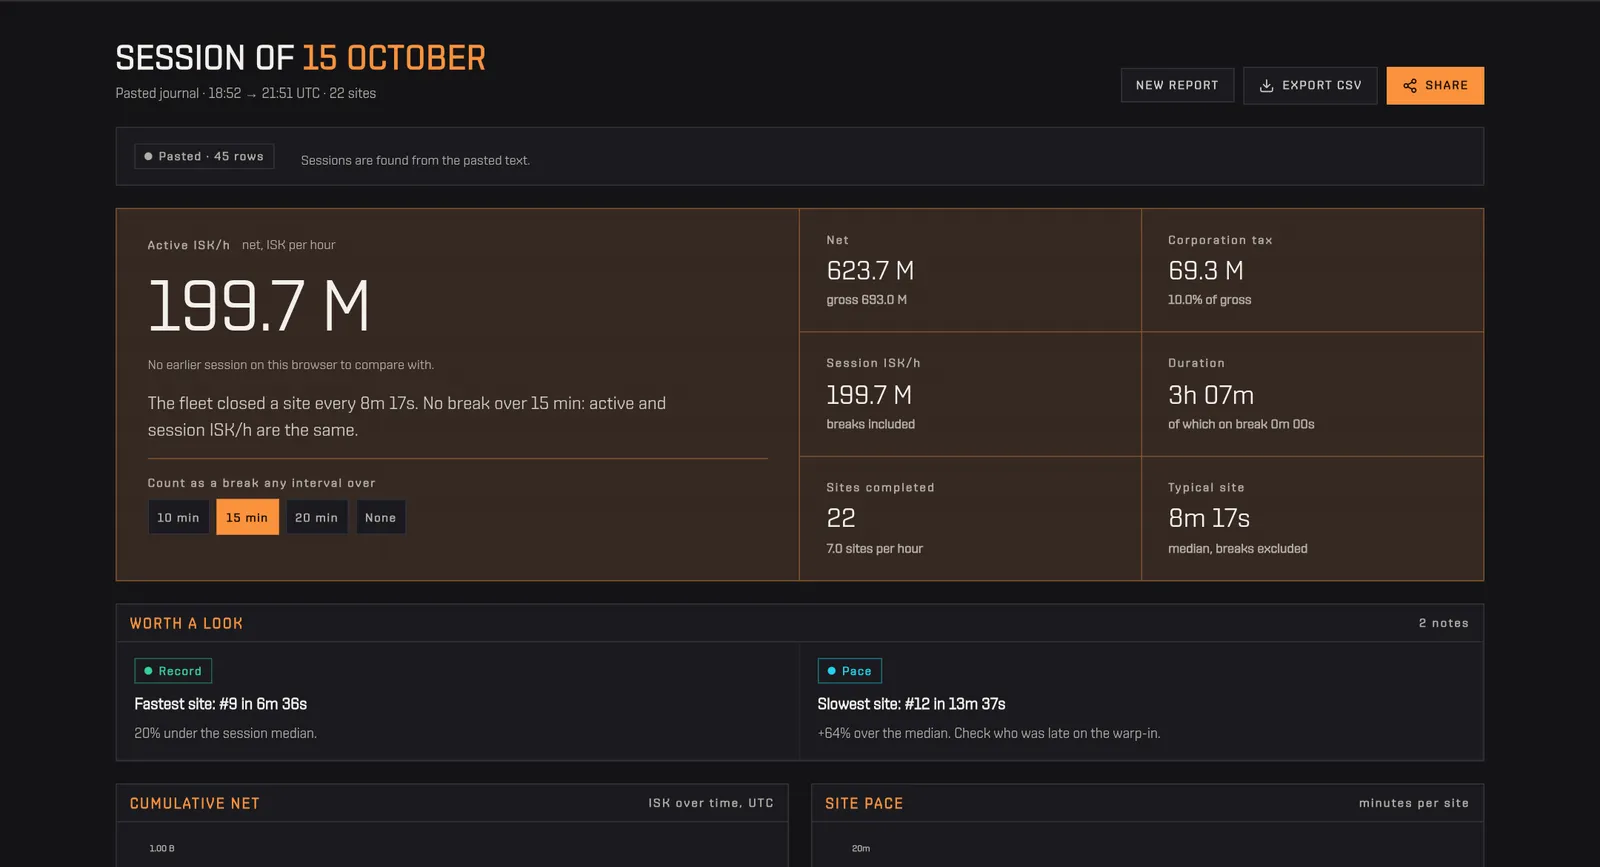Click the 'breaks included' subtext
The width and height of the screenshot is (1600, 867).
click(x=871, y=424)
